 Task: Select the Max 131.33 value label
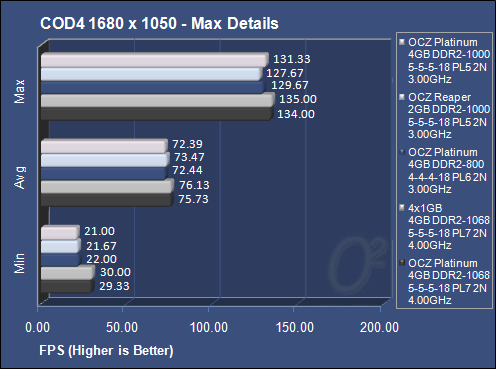(x=292, y=59)
